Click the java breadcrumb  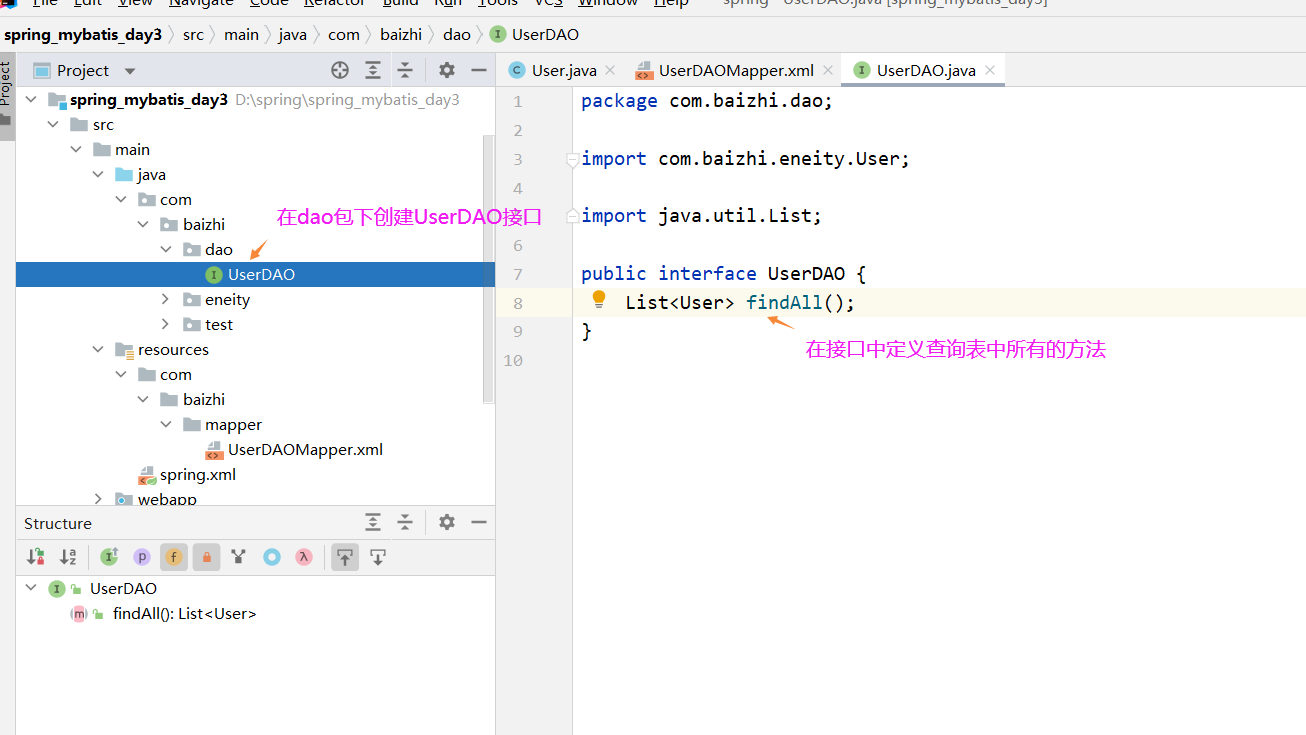tap(293, 35)
